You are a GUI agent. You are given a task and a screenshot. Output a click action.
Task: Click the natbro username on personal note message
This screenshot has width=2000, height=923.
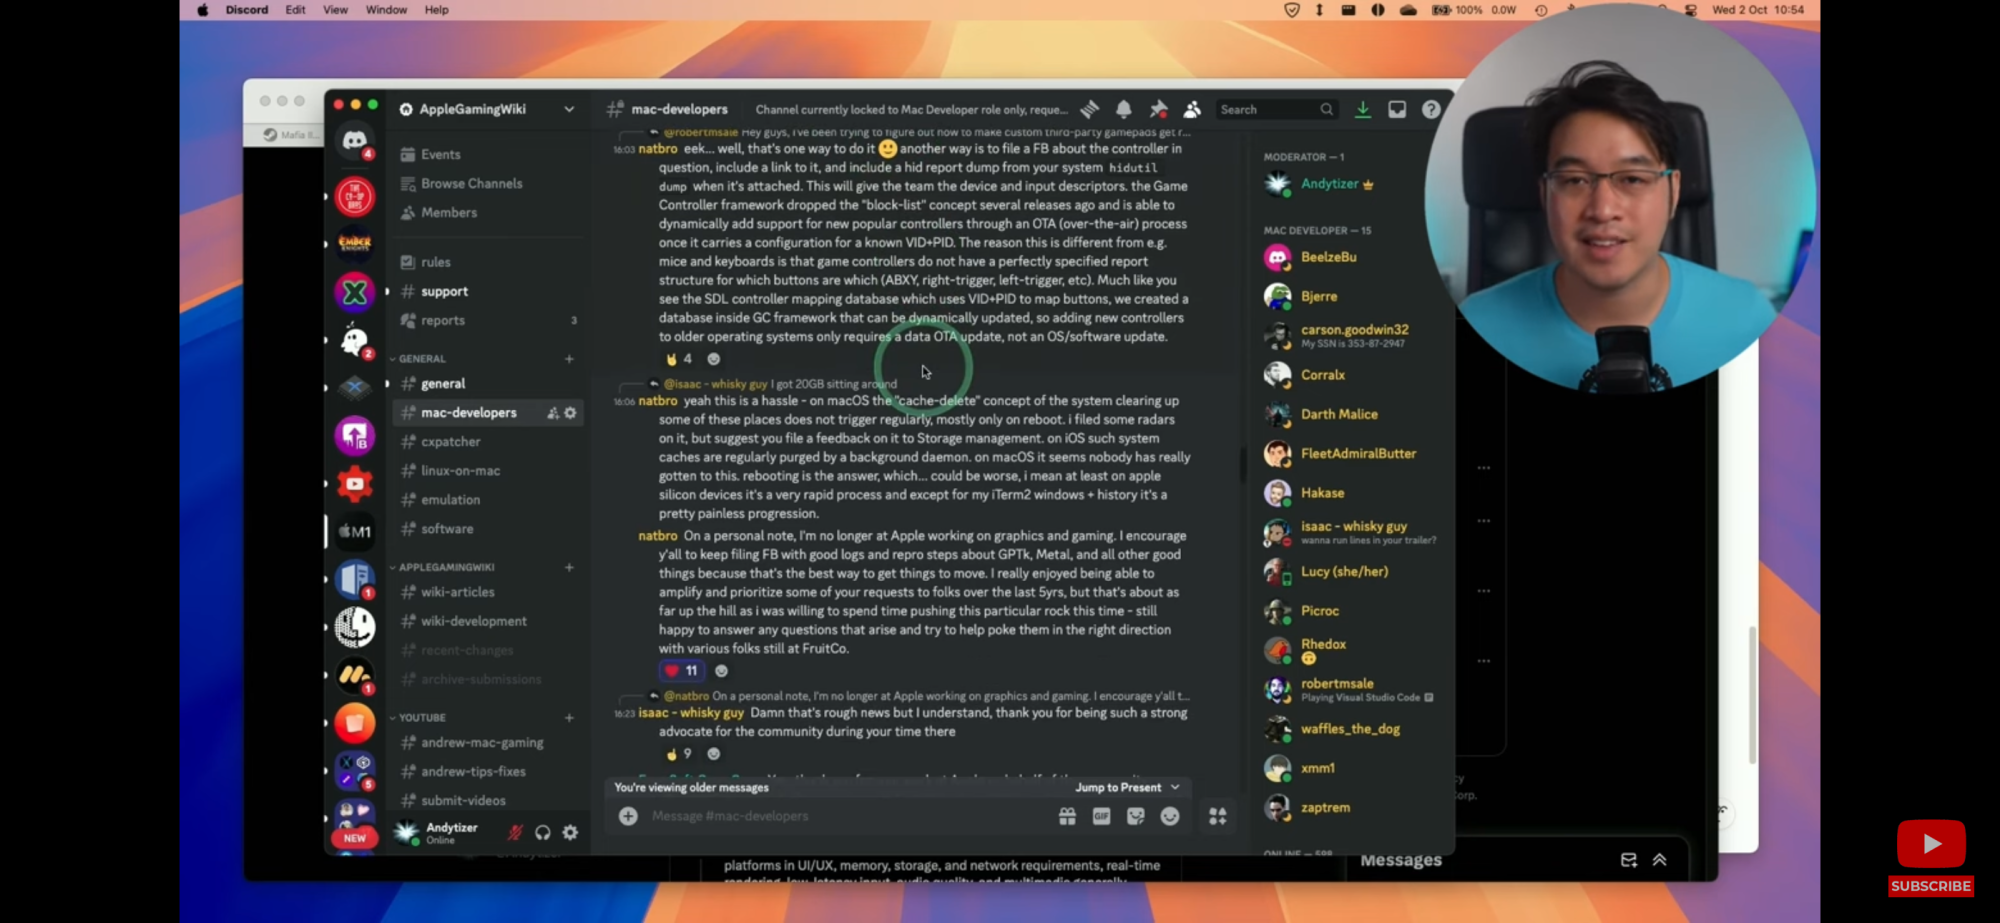(658, 536)
